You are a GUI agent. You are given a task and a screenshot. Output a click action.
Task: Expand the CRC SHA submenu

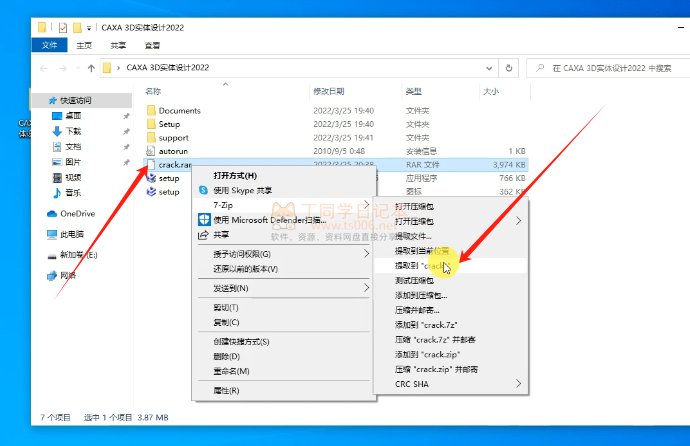[x=451, y=384]
